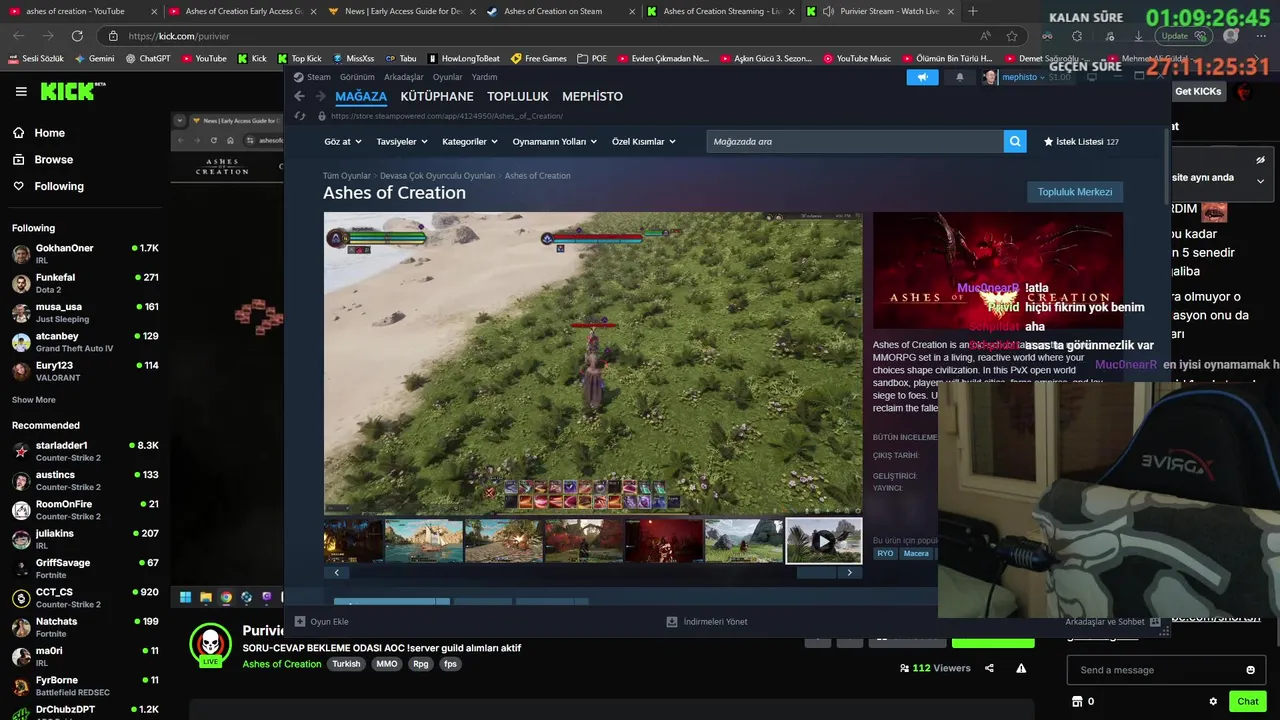Expand Kategoriler dropdown
The height and width of the screenshot is (720, 1280).
[469, 142]
